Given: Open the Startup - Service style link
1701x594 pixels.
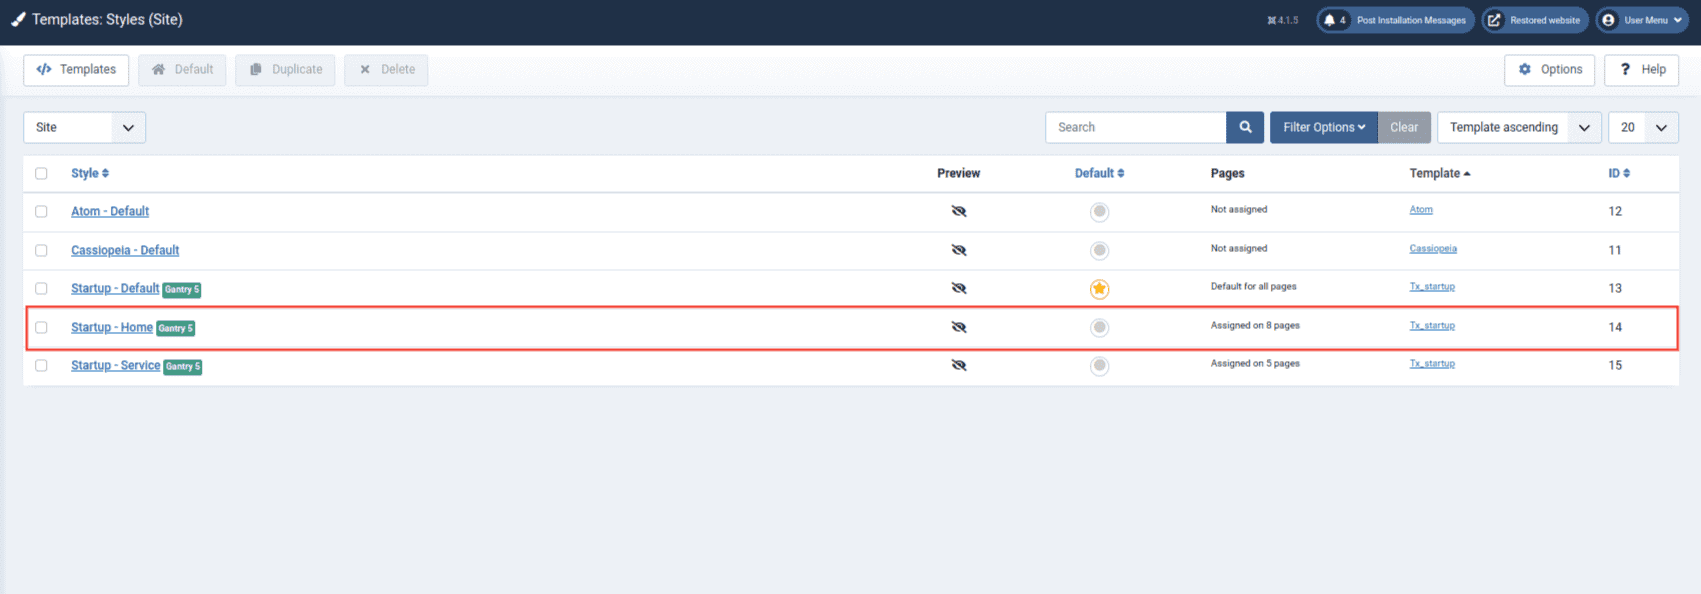Looking at the screenshot, I should [115, 365].
